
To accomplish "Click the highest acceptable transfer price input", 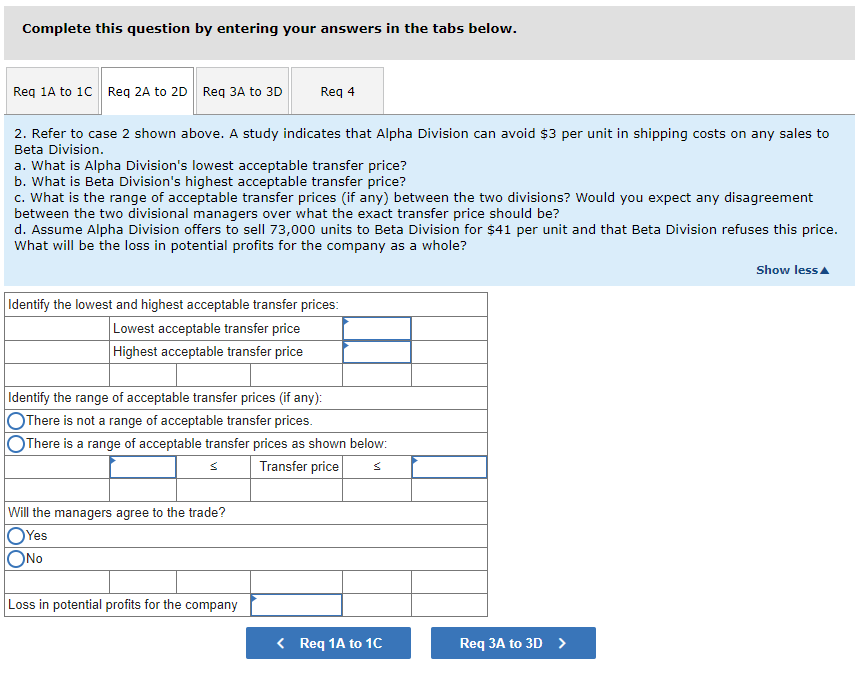I will [x=377, y=351].
